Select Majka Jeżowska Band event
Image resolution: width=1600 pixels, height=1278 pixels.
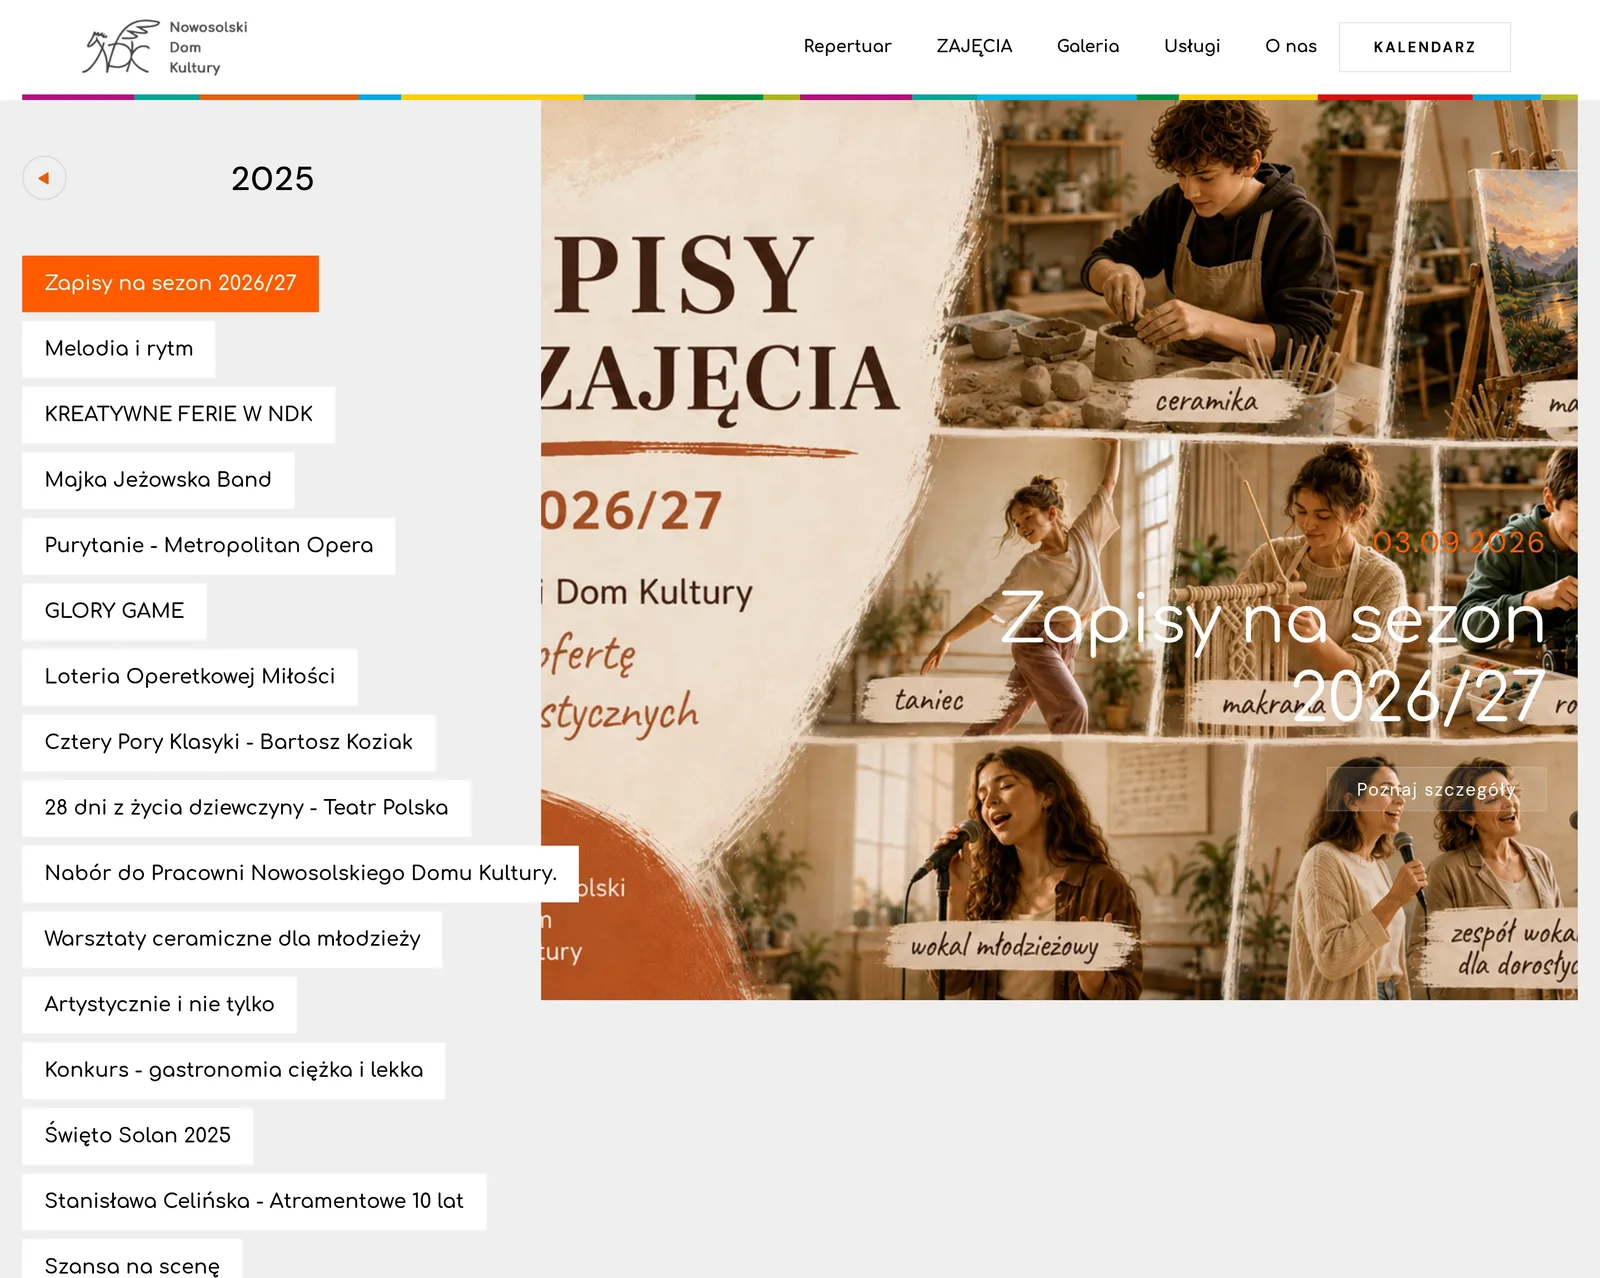click(158, 480)
